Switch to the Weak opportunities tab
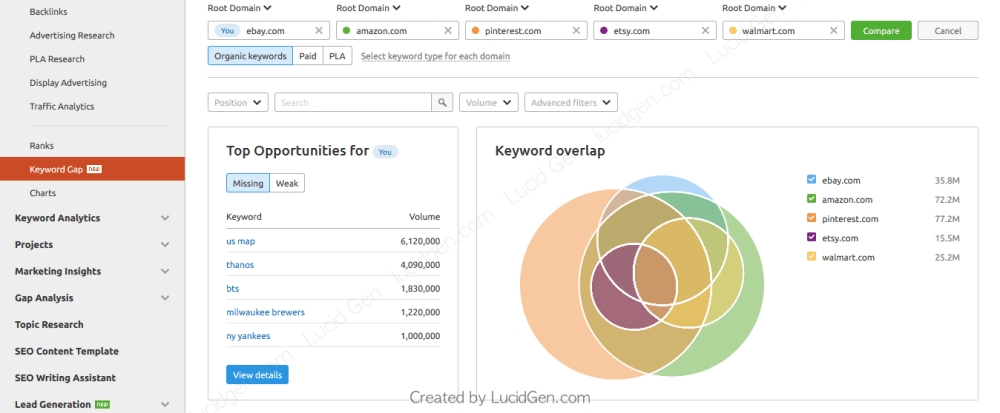Viewport: 1000px width, 413px height. coord(287,183)
